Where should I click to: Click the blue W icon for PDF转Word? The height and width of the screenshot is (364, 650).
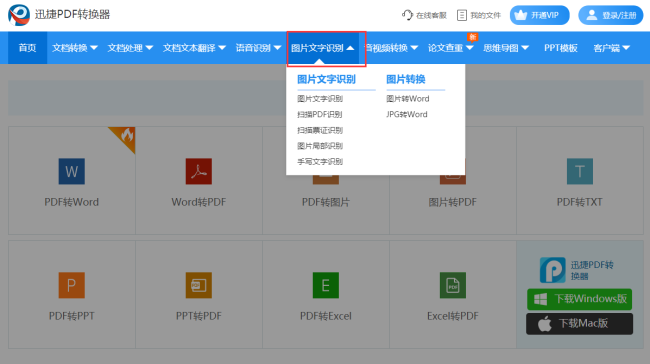[x=72, y=171]
